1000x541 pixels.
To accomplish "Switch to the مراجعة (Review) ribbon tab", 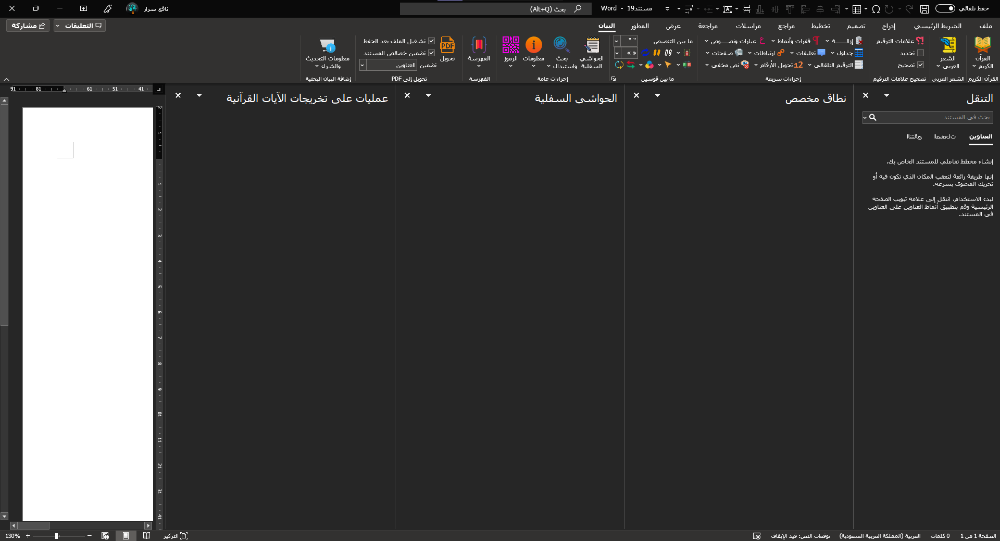I will click(x=708, y=26).
